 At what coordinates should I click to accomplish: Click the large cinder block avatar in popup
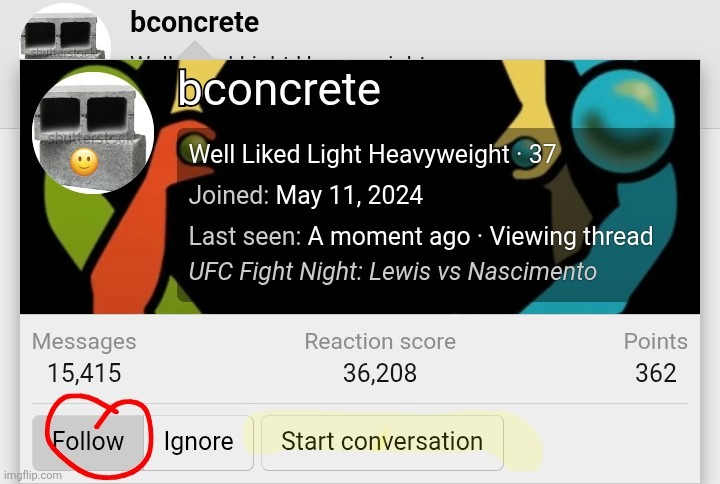click(93, 133)
